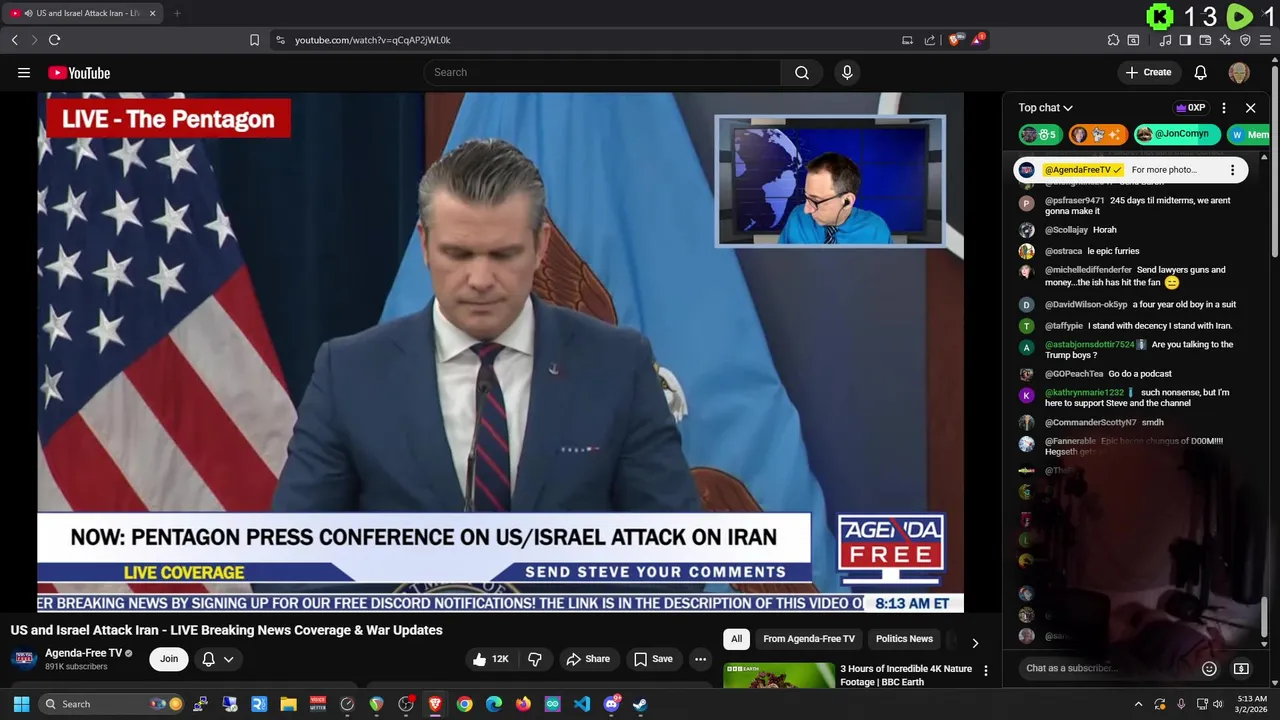The height and width of the screenshot is (720, 1280).
Task: Like the video with thumbs up
Action: pos(492,659)
